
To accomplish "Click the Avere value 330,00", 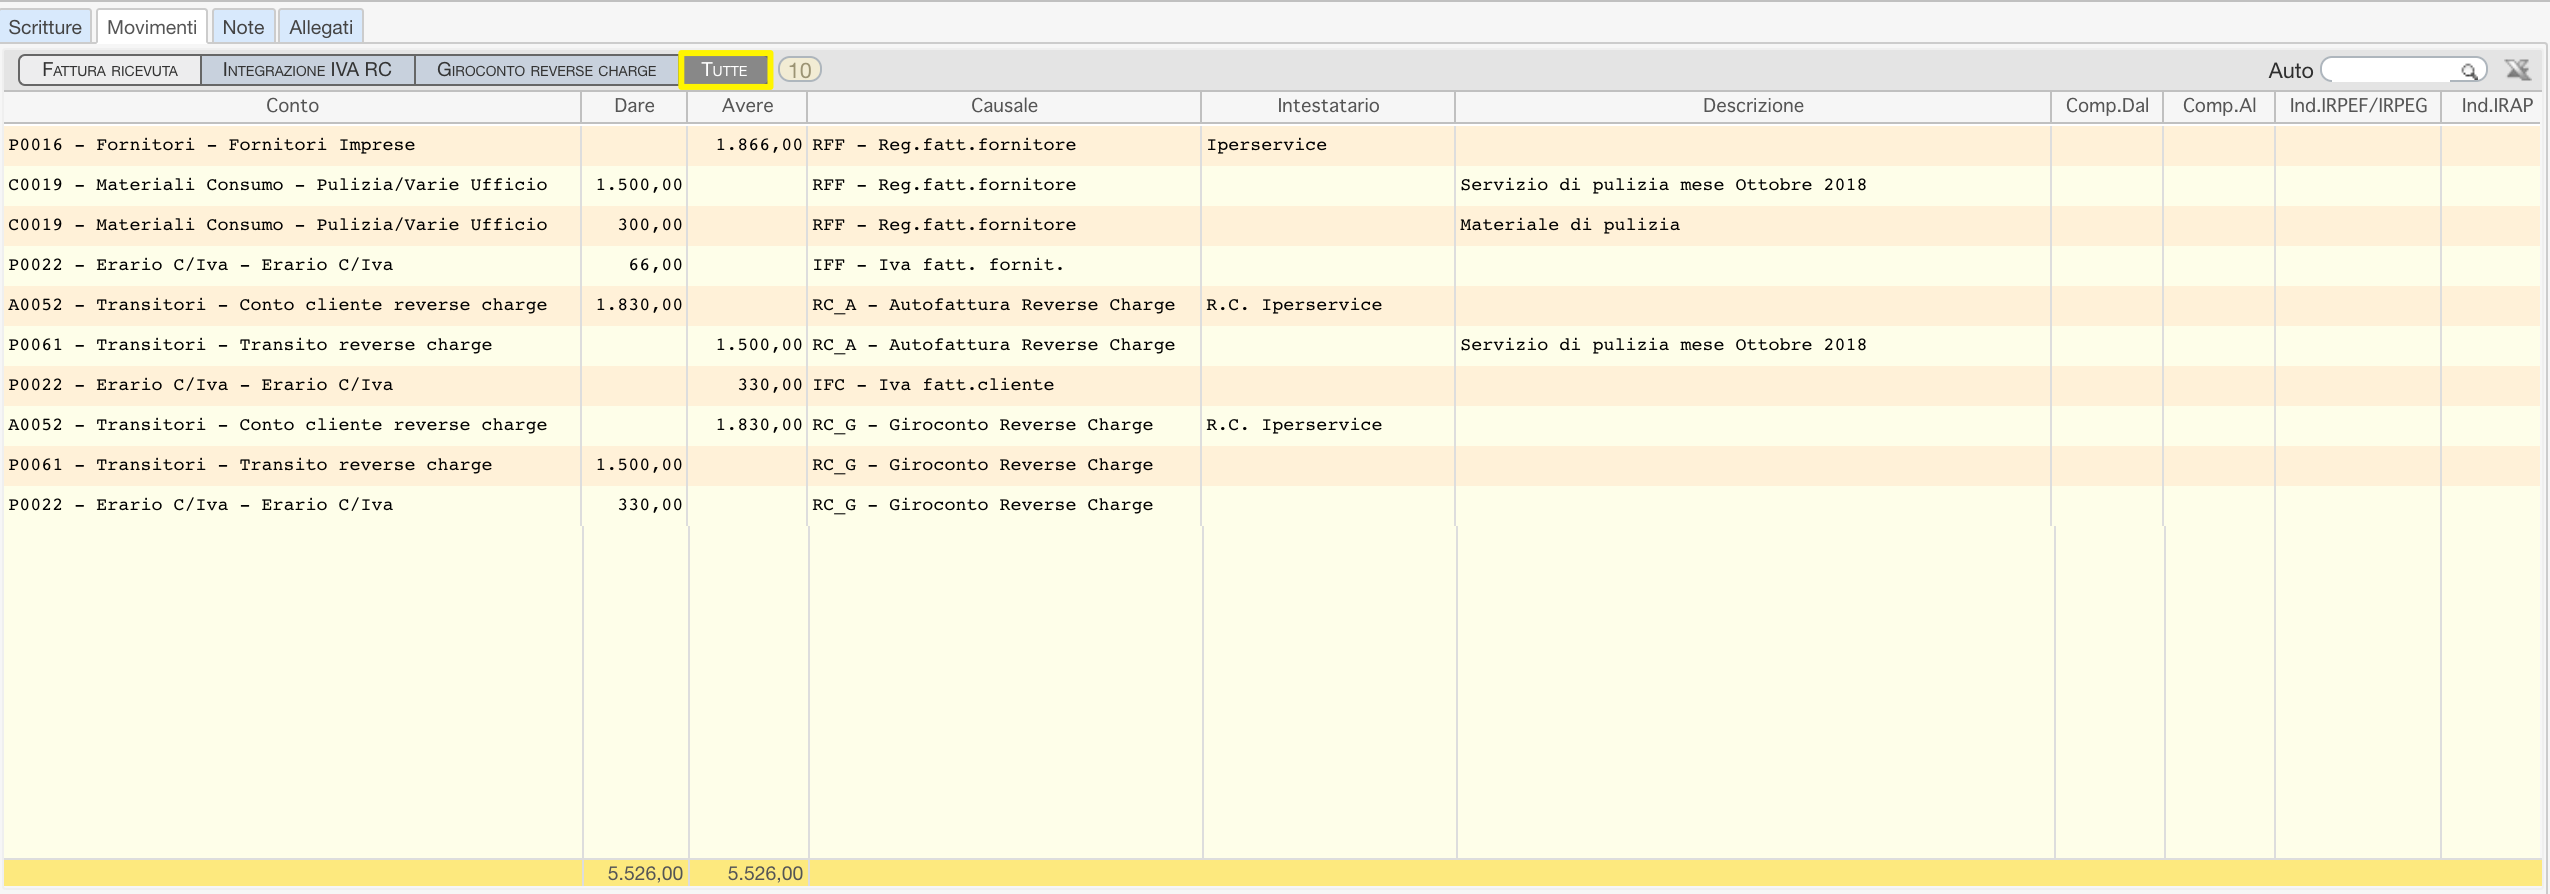I will click(x=770, y=385).
